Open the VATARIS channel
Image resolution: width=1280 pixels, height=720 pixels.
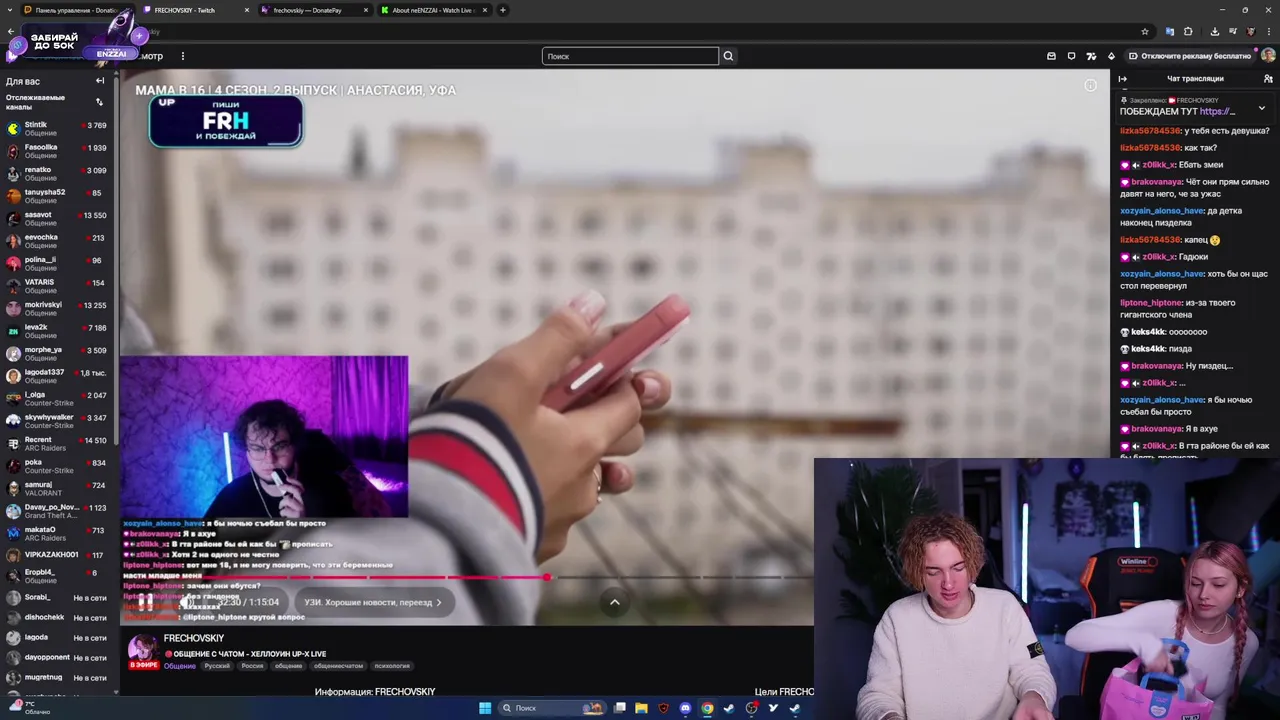click(x=59, y=286)
